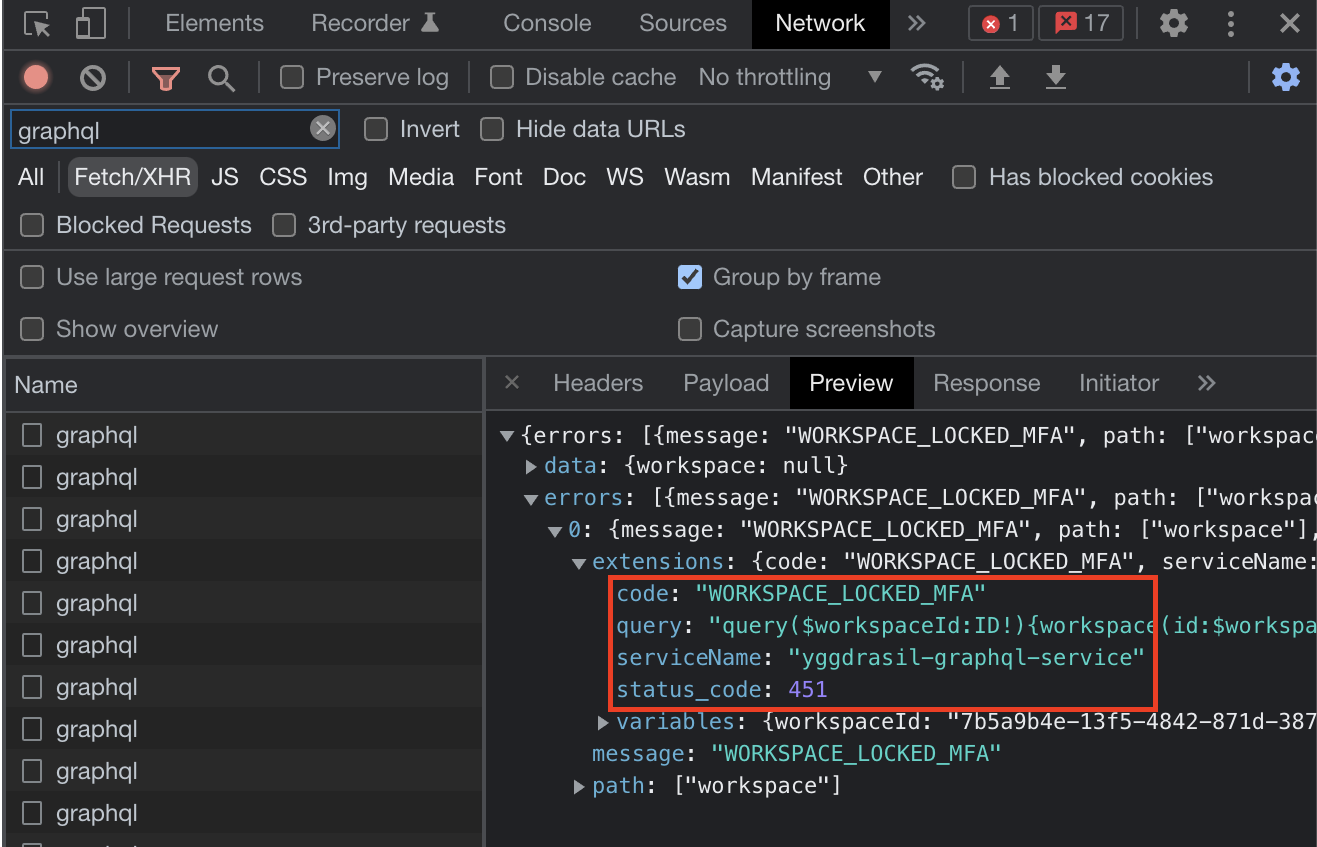Expand the variables object in Preview
The image size is (1317, 847).
[x=604, y=721]
